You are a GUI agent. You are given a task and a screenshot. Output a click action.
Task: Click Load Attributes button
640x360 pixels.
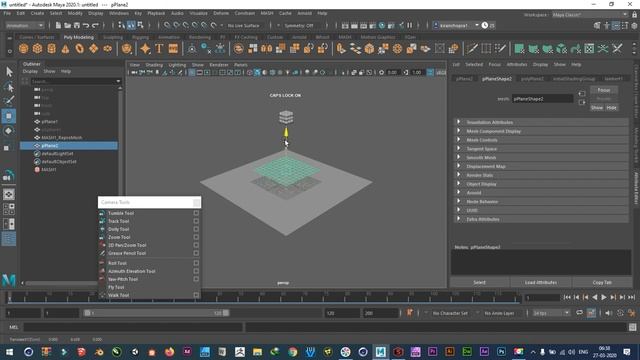click(x=541, y=282)
